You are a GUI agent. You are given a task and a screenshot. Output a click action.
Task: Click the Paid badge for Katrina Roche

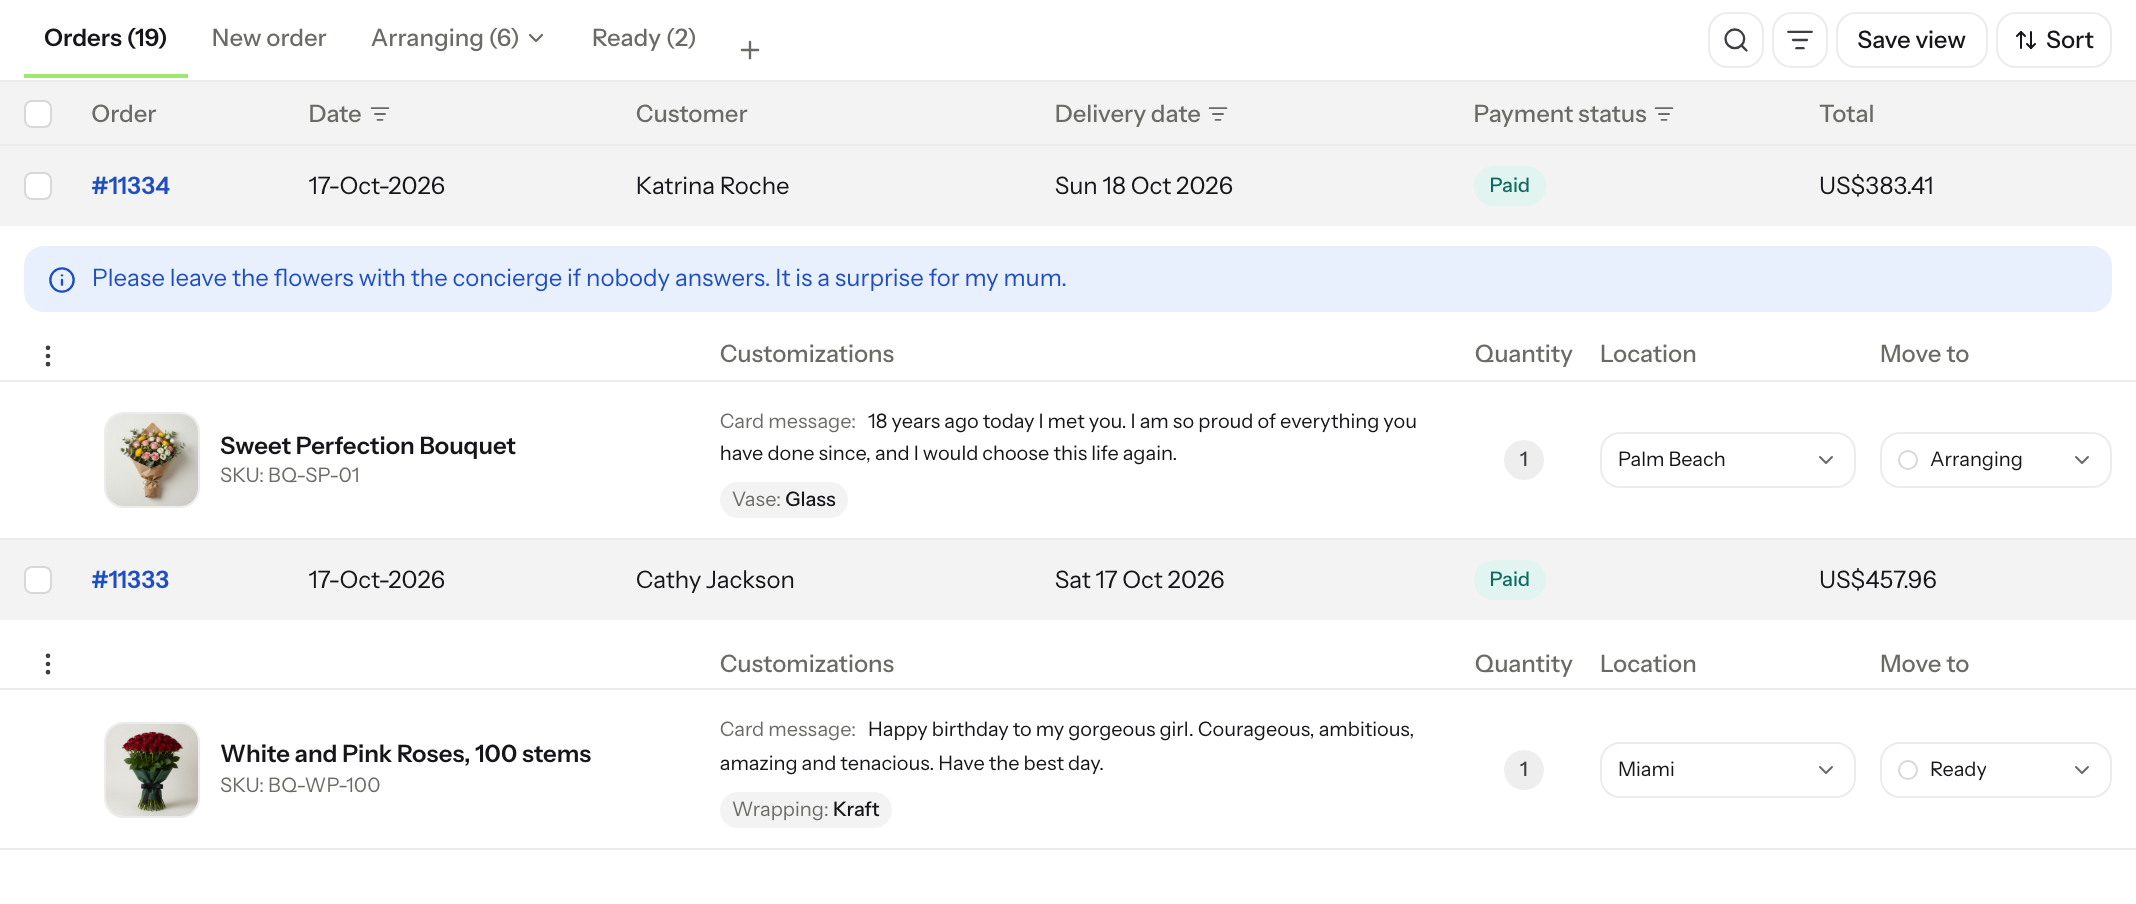1509,186
